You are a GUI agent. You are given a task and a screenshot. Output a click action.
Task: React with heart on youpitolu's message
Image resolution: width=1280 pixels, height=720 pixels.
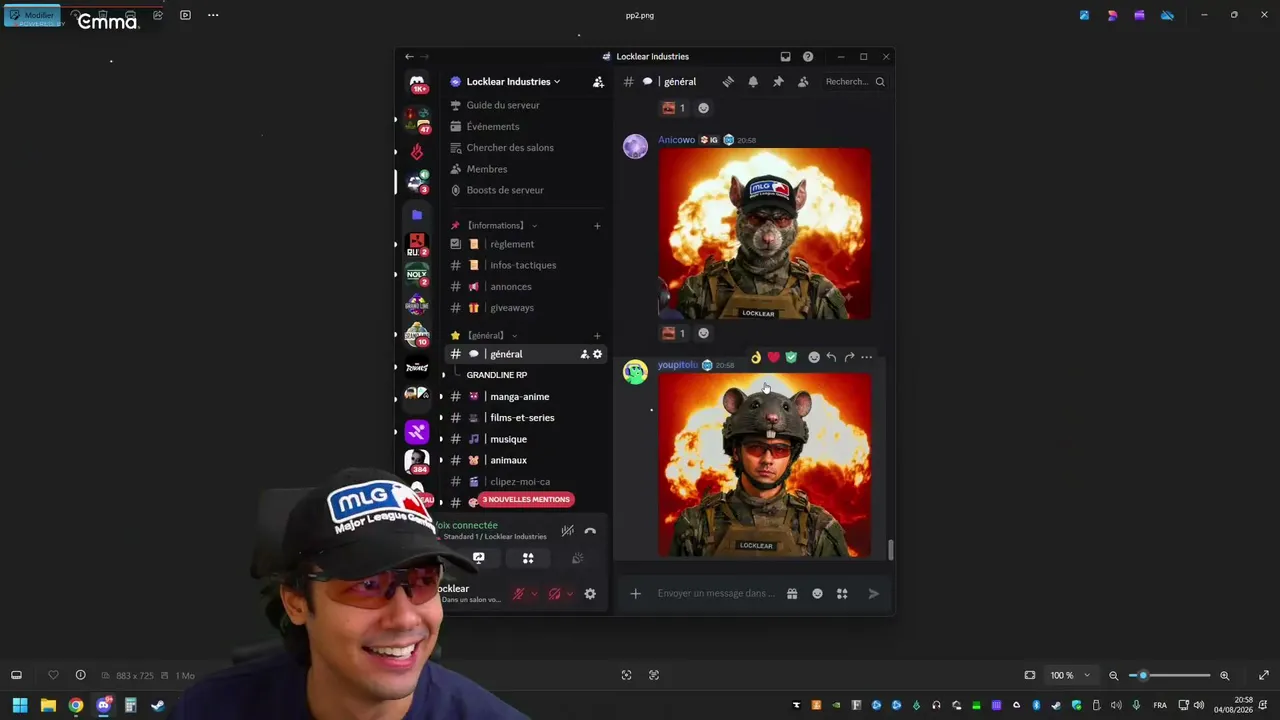773,357
